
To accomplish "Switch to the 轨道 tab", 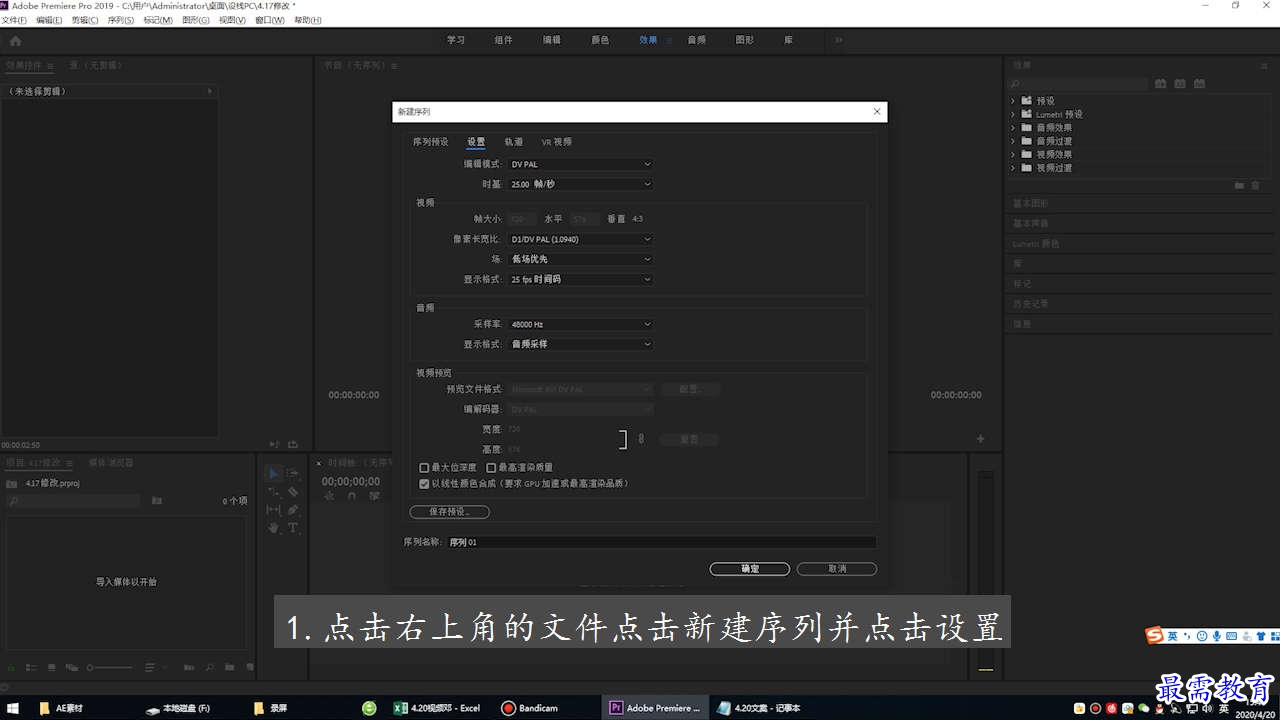I will tap(513, 142).
